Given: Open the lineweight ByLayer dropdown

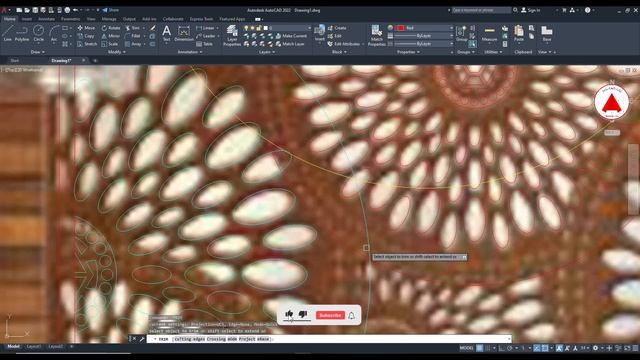Looking at the screenshot, I should coord(451,36).
